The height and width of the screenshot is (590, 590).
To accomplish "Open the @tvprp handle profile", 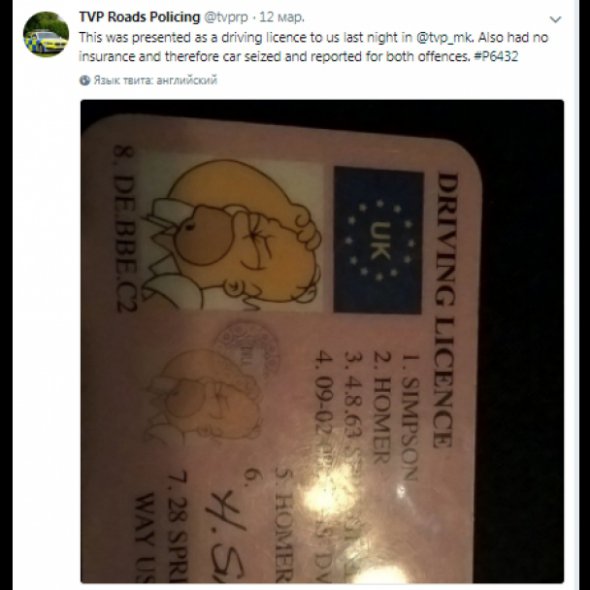I will [x=226, y=17].
